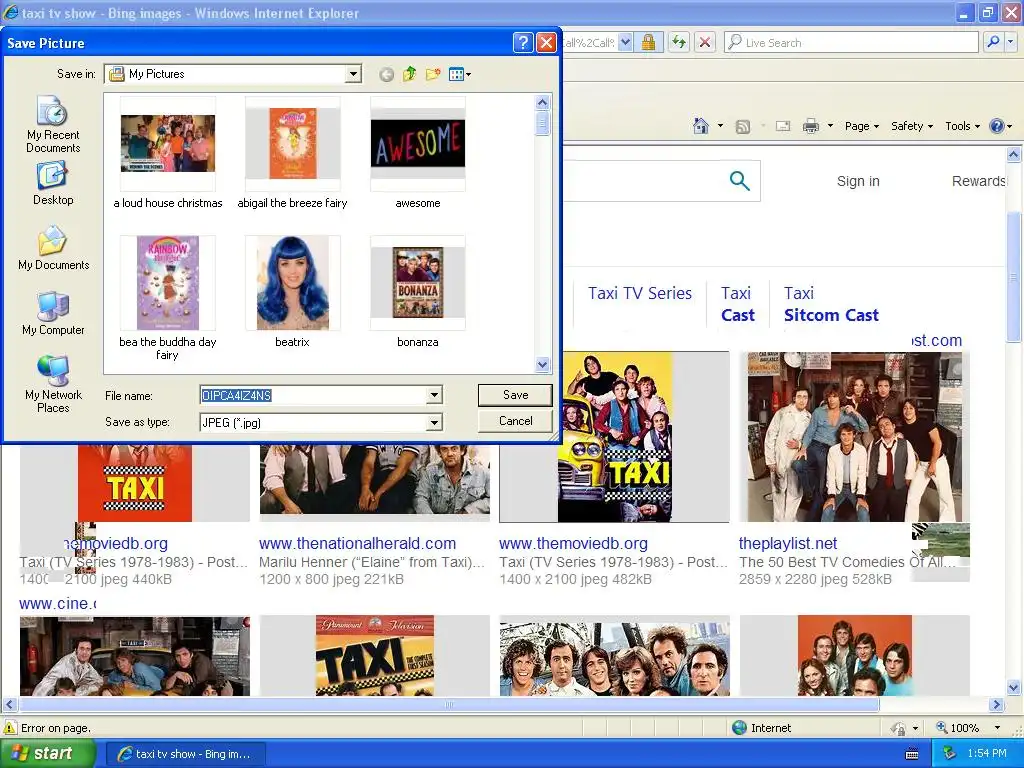Click the taxi tv show taskbar button
Image resolution: width=1024 pixels, height=768 pixels.
pyautogui.click(x=185, y=754)
